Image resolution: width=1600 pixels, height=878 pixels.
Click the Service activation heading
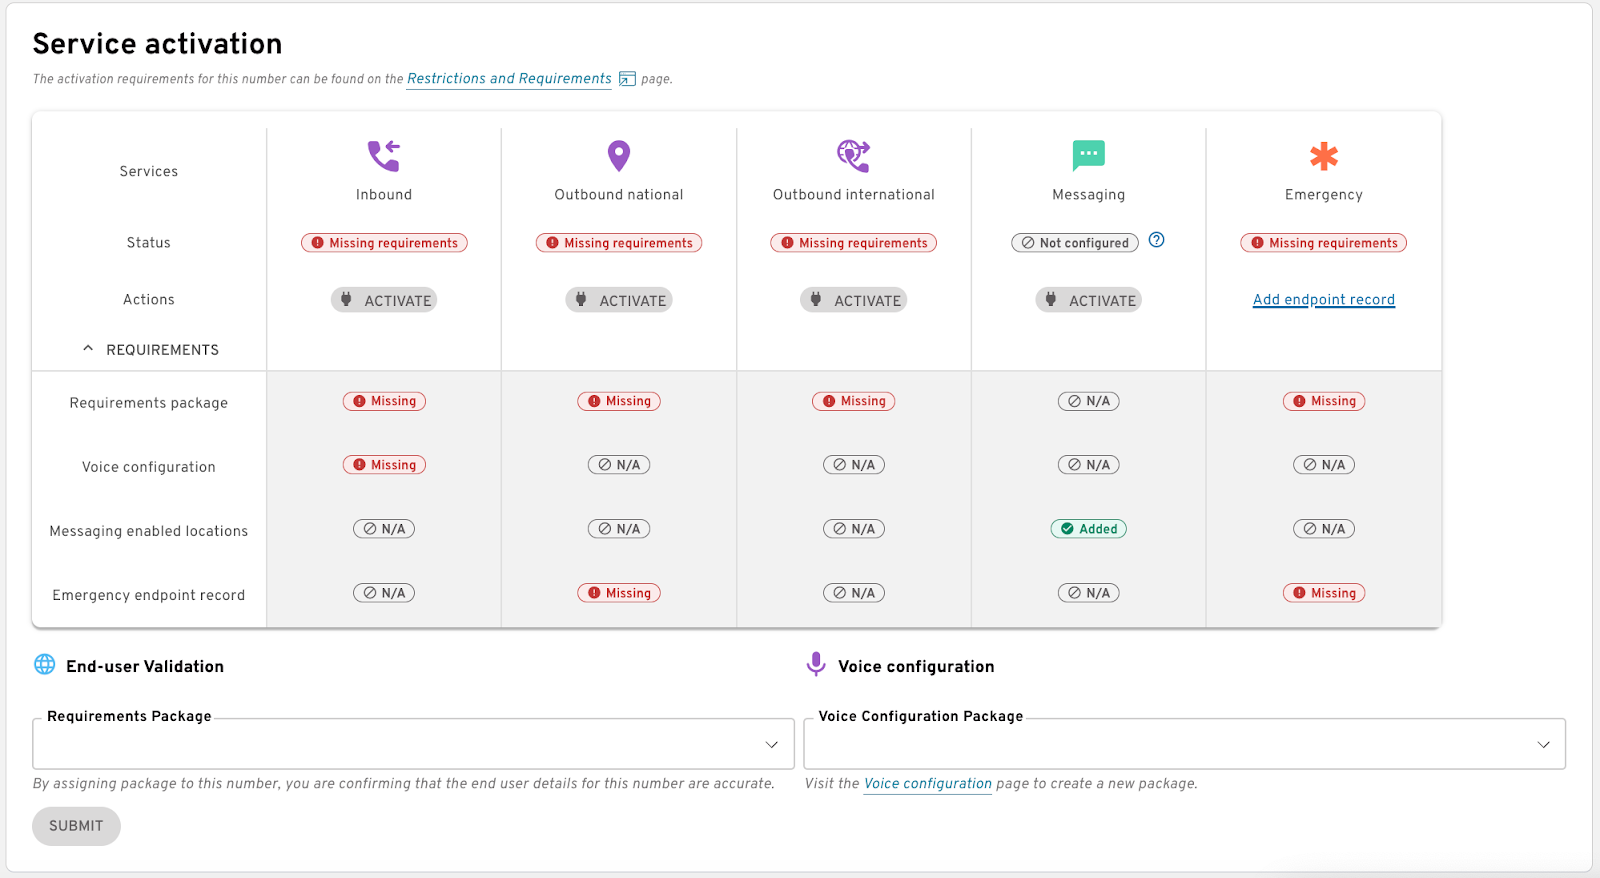(x=157, y=44)
